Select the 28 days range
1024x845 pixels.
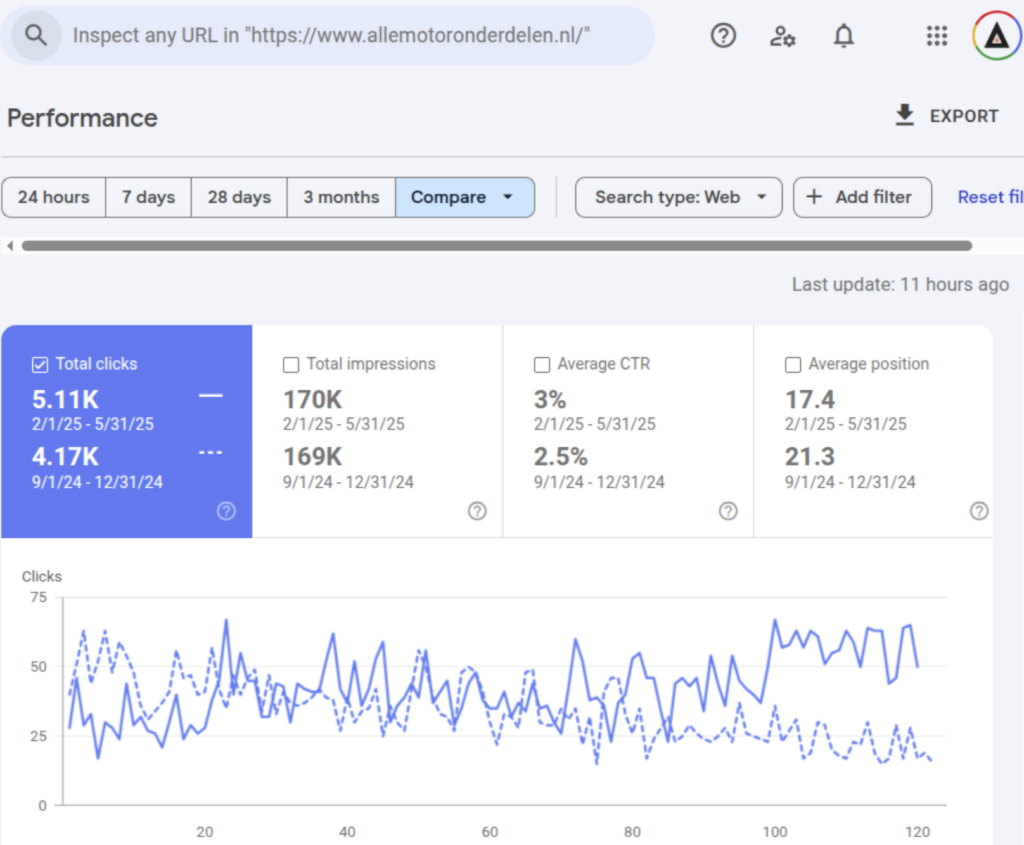(239, 197)
